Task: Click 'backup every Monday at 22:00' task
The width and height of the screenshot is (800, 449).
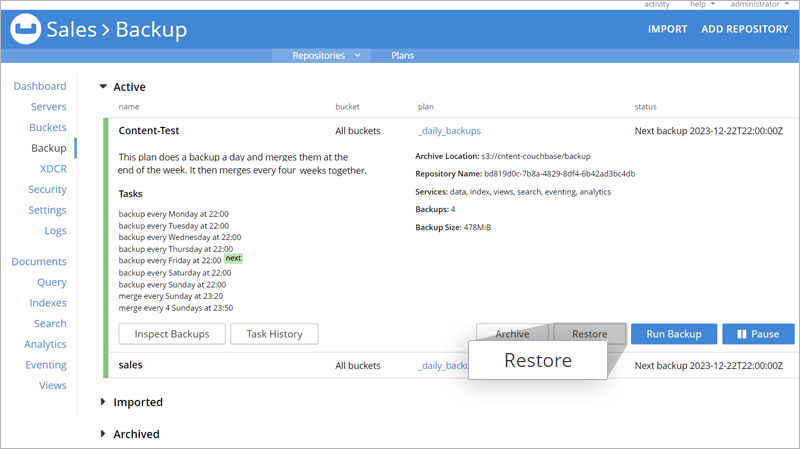Action: [173, 214]
